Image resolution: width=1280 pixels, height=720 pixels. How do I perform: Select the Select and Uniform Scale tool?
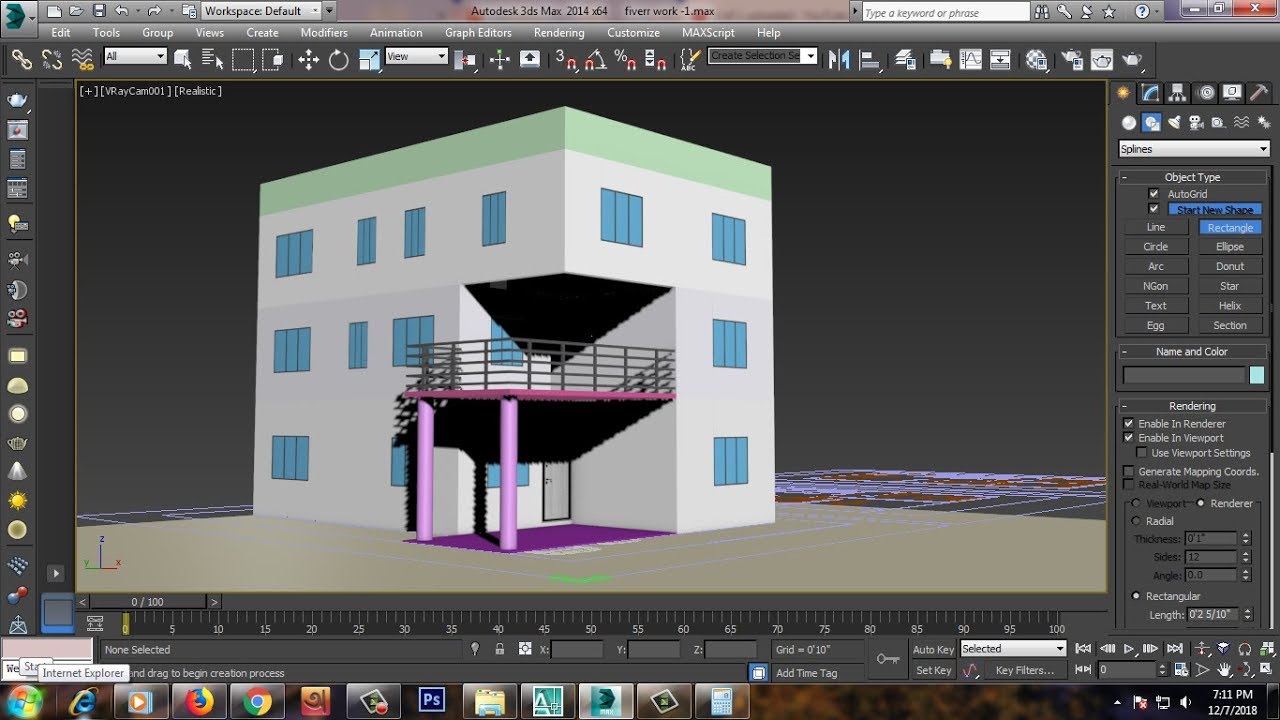pyautogui.click(x=368, y=60)
